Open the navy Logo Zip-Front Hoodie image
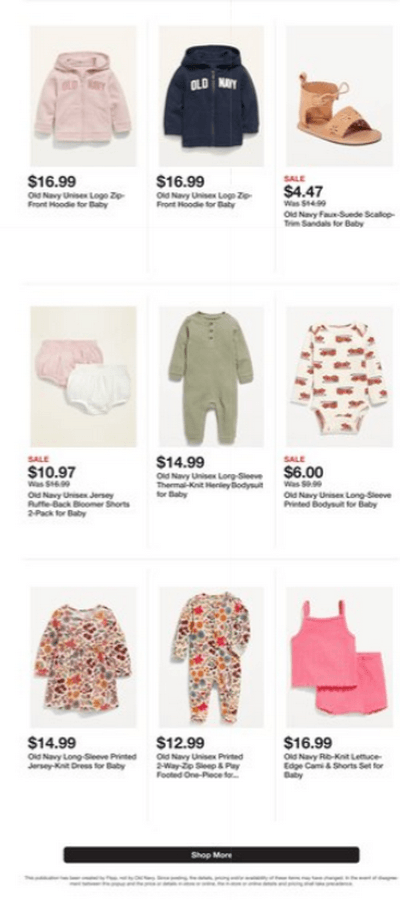This screenshot has height=900, width=400. click(211, 96)
